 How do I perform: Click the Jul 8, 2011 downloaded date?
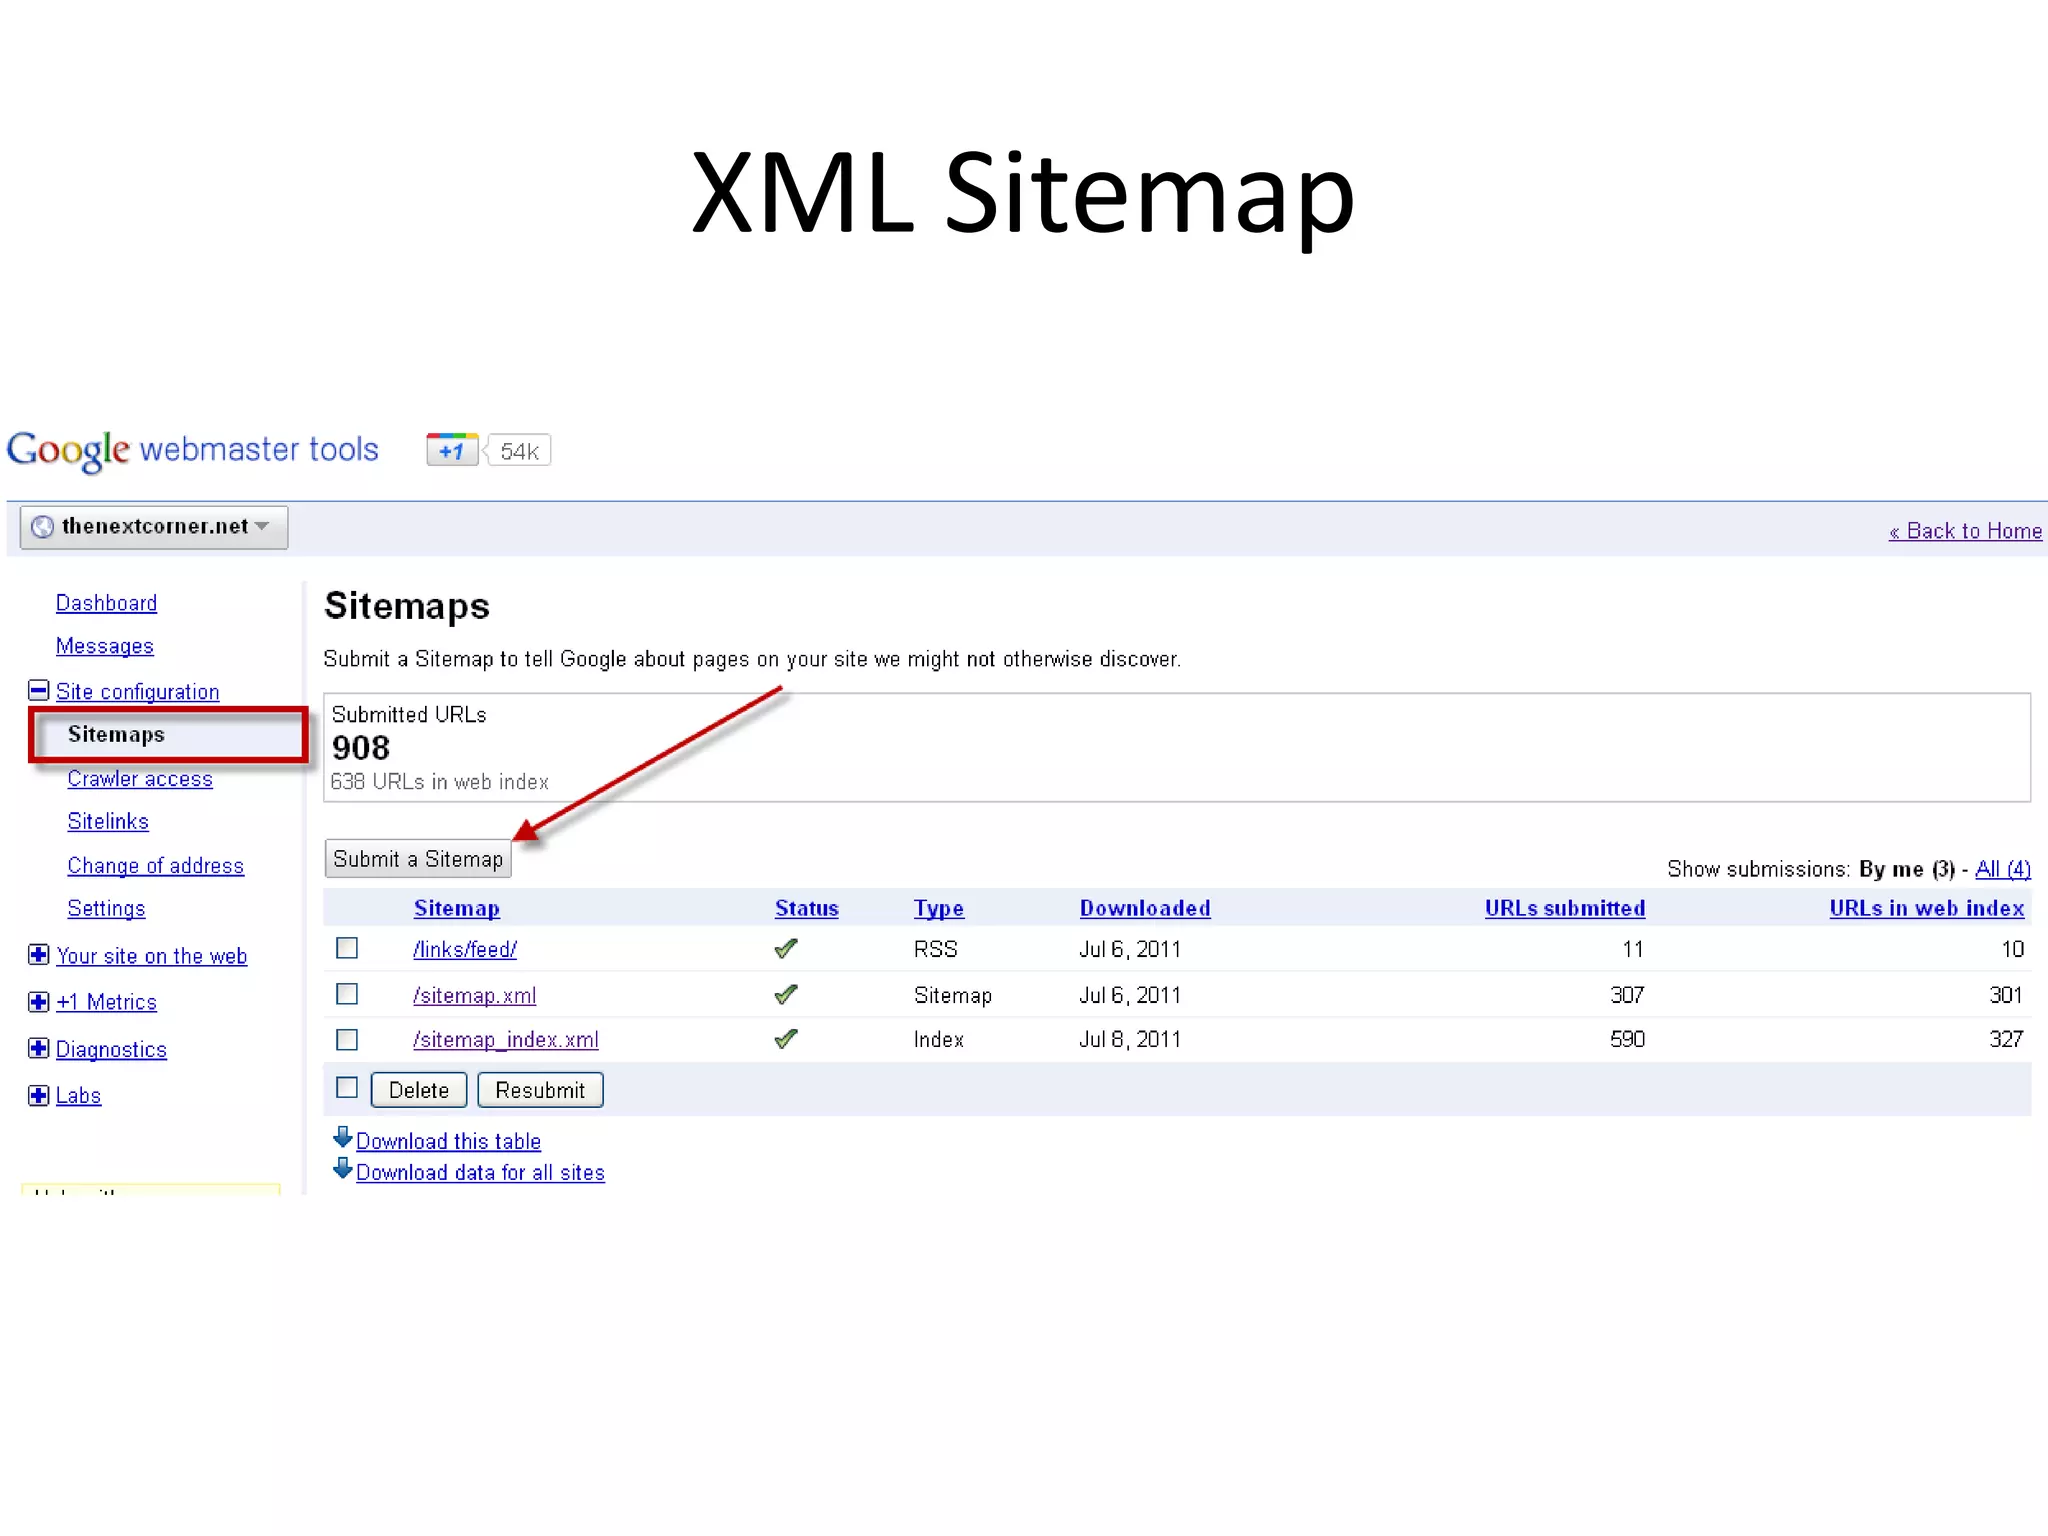[1130, 1040]
